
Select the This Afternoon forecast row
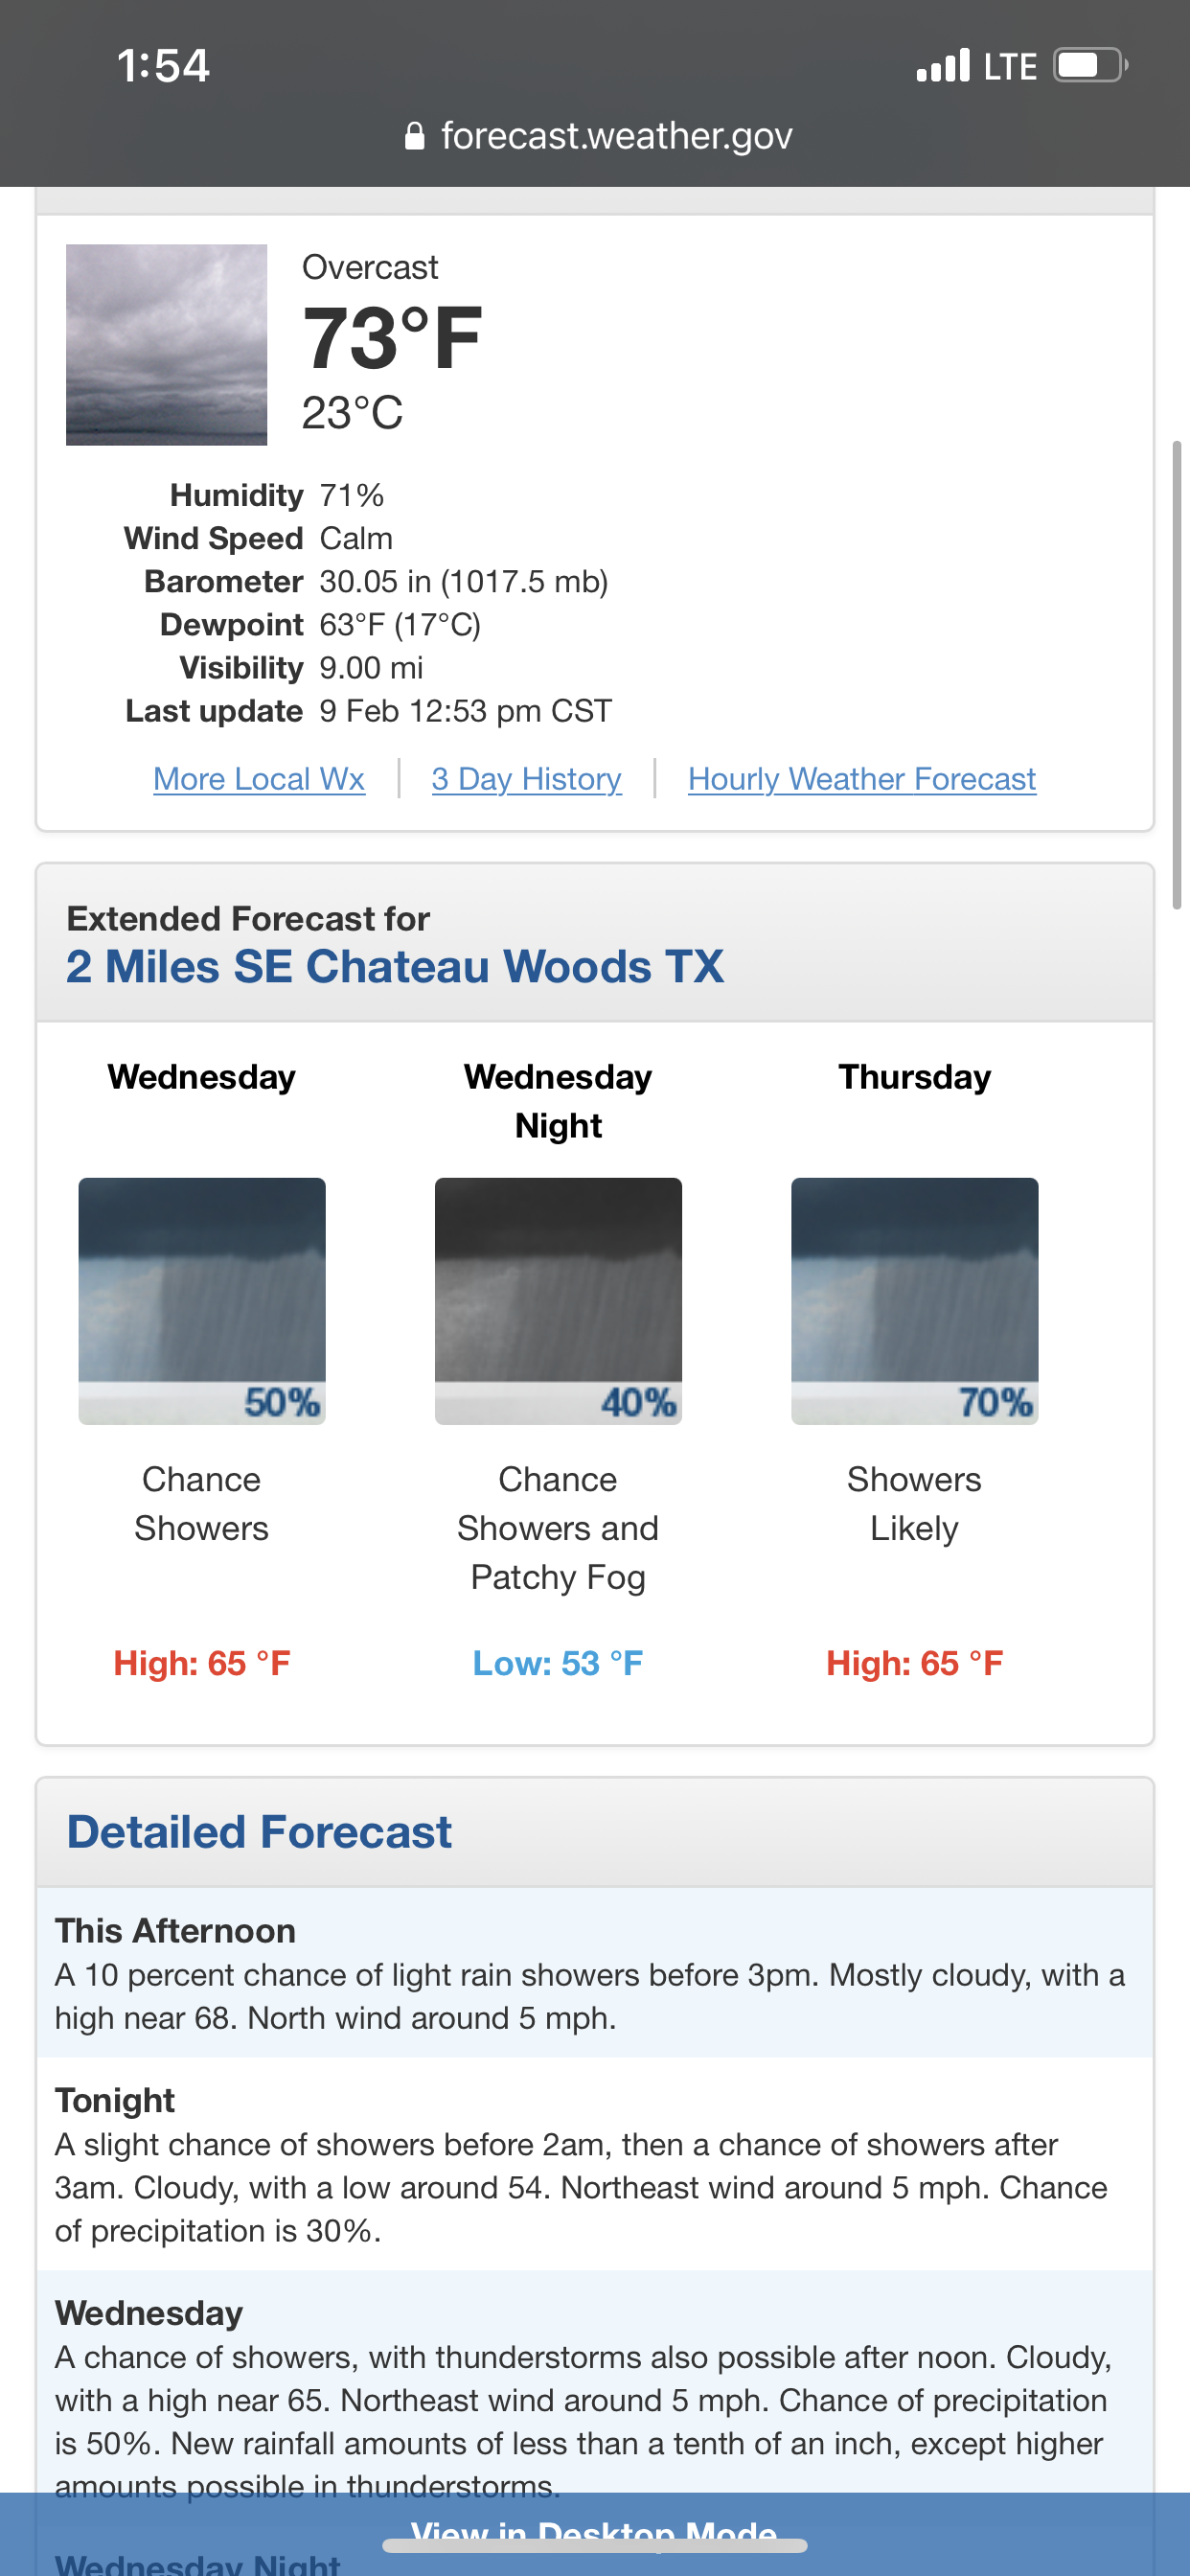pyautogui.click(x=594, y=1973)
